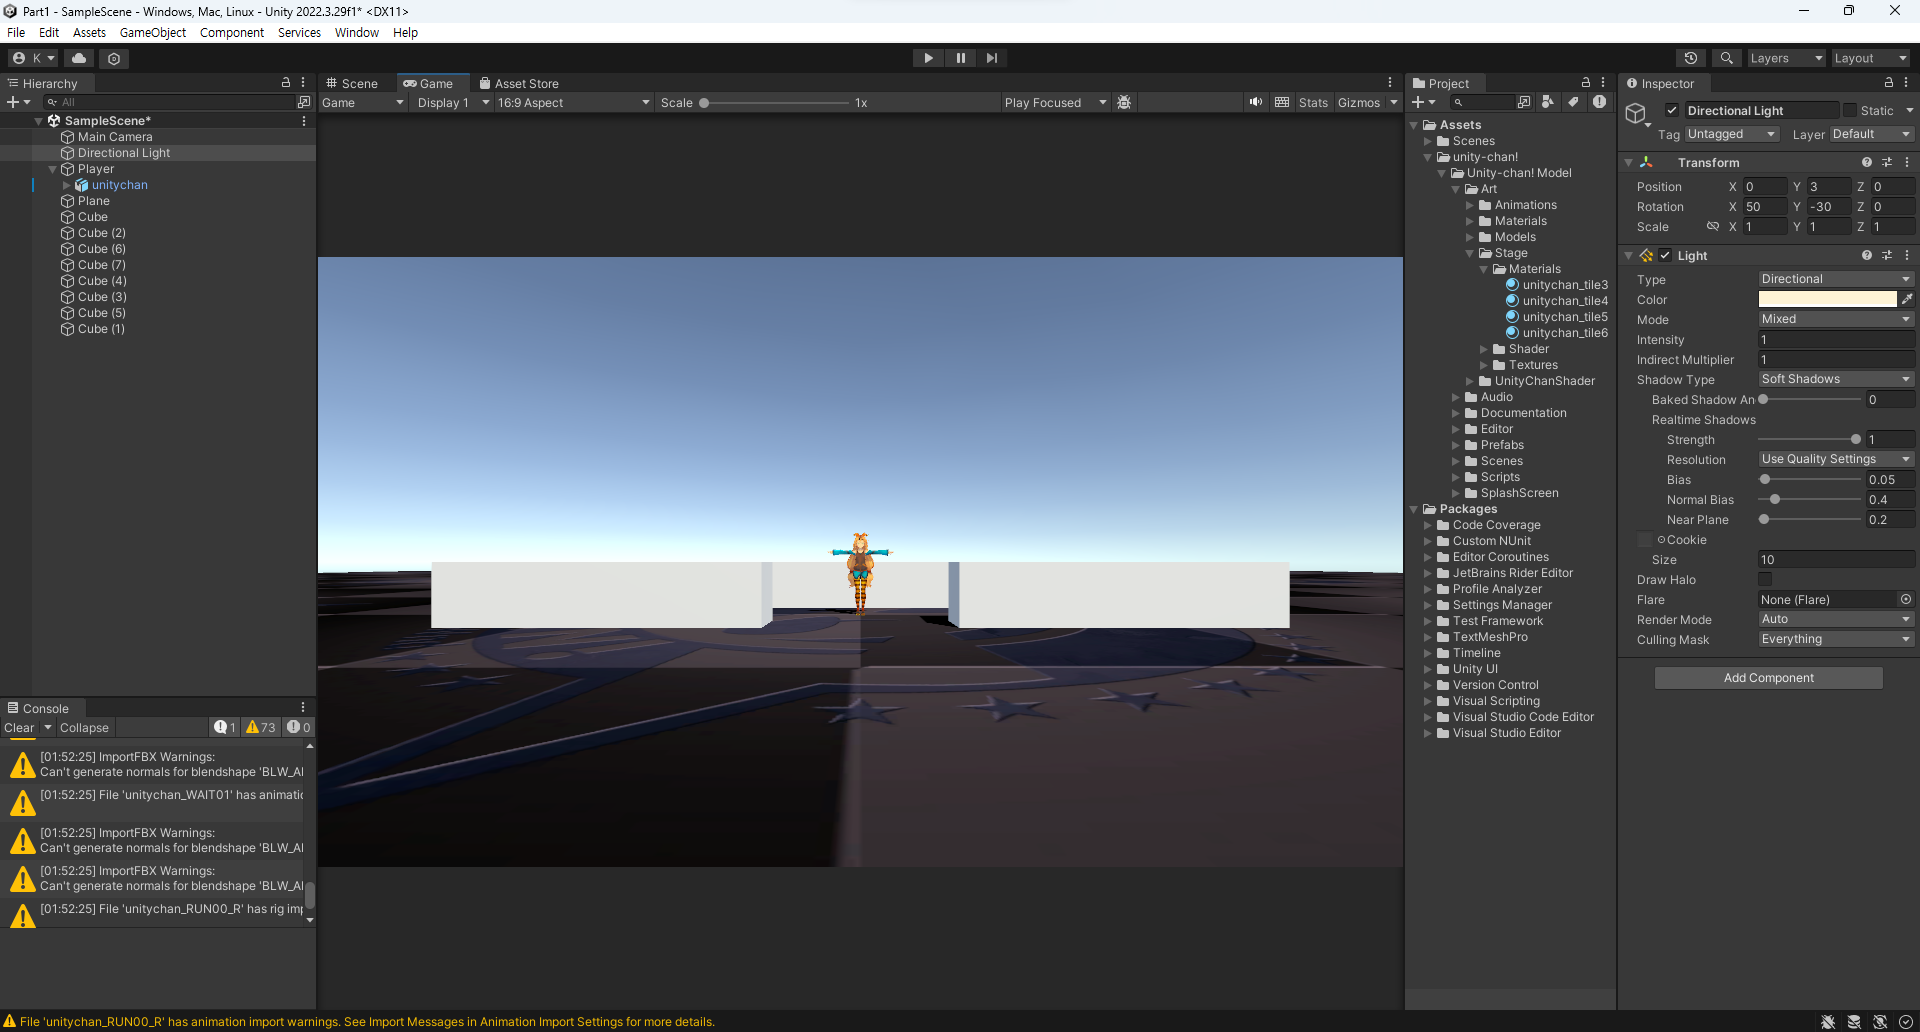Image resolution: width=1920 pixels, height=1032 pixels.
Task: Toggle Directional Light active checkbox
Action: coord(1672,110)
